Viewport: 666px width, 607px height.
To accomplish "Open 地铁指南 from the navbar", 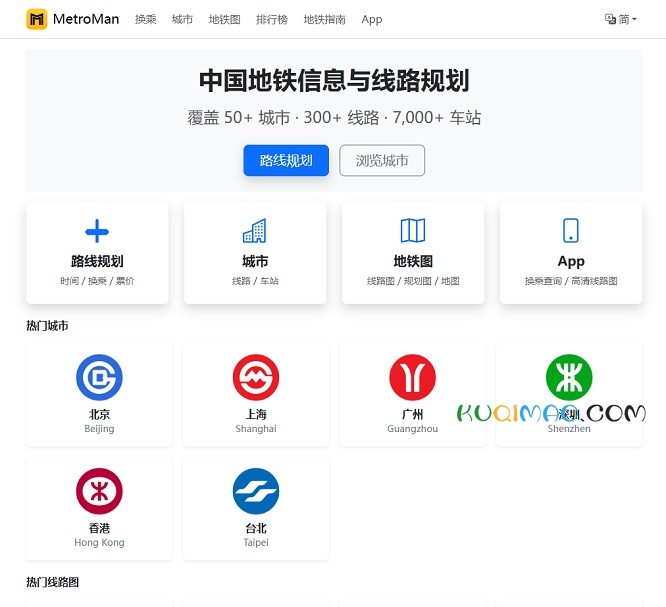I will 325,19.
